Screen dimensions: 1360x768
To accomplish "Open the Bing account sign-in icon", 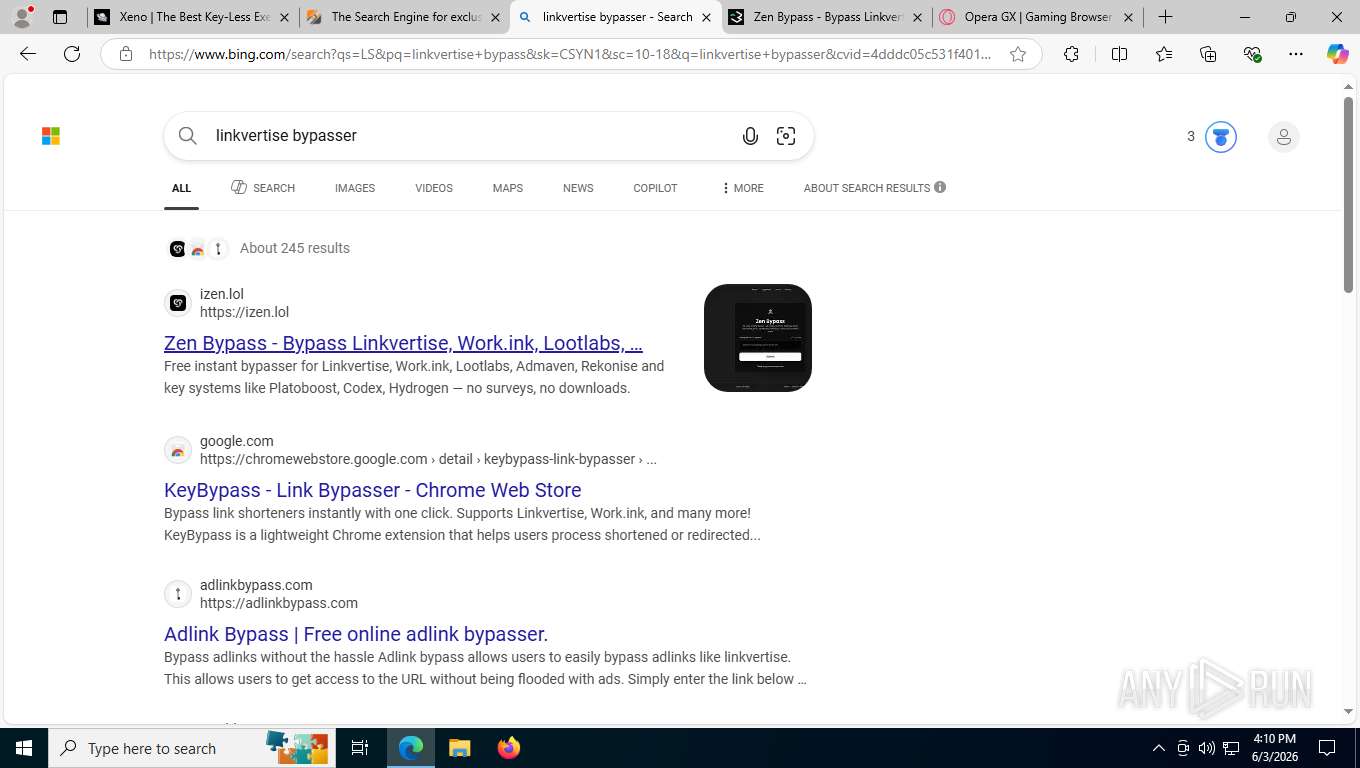I will point(1283,137).
